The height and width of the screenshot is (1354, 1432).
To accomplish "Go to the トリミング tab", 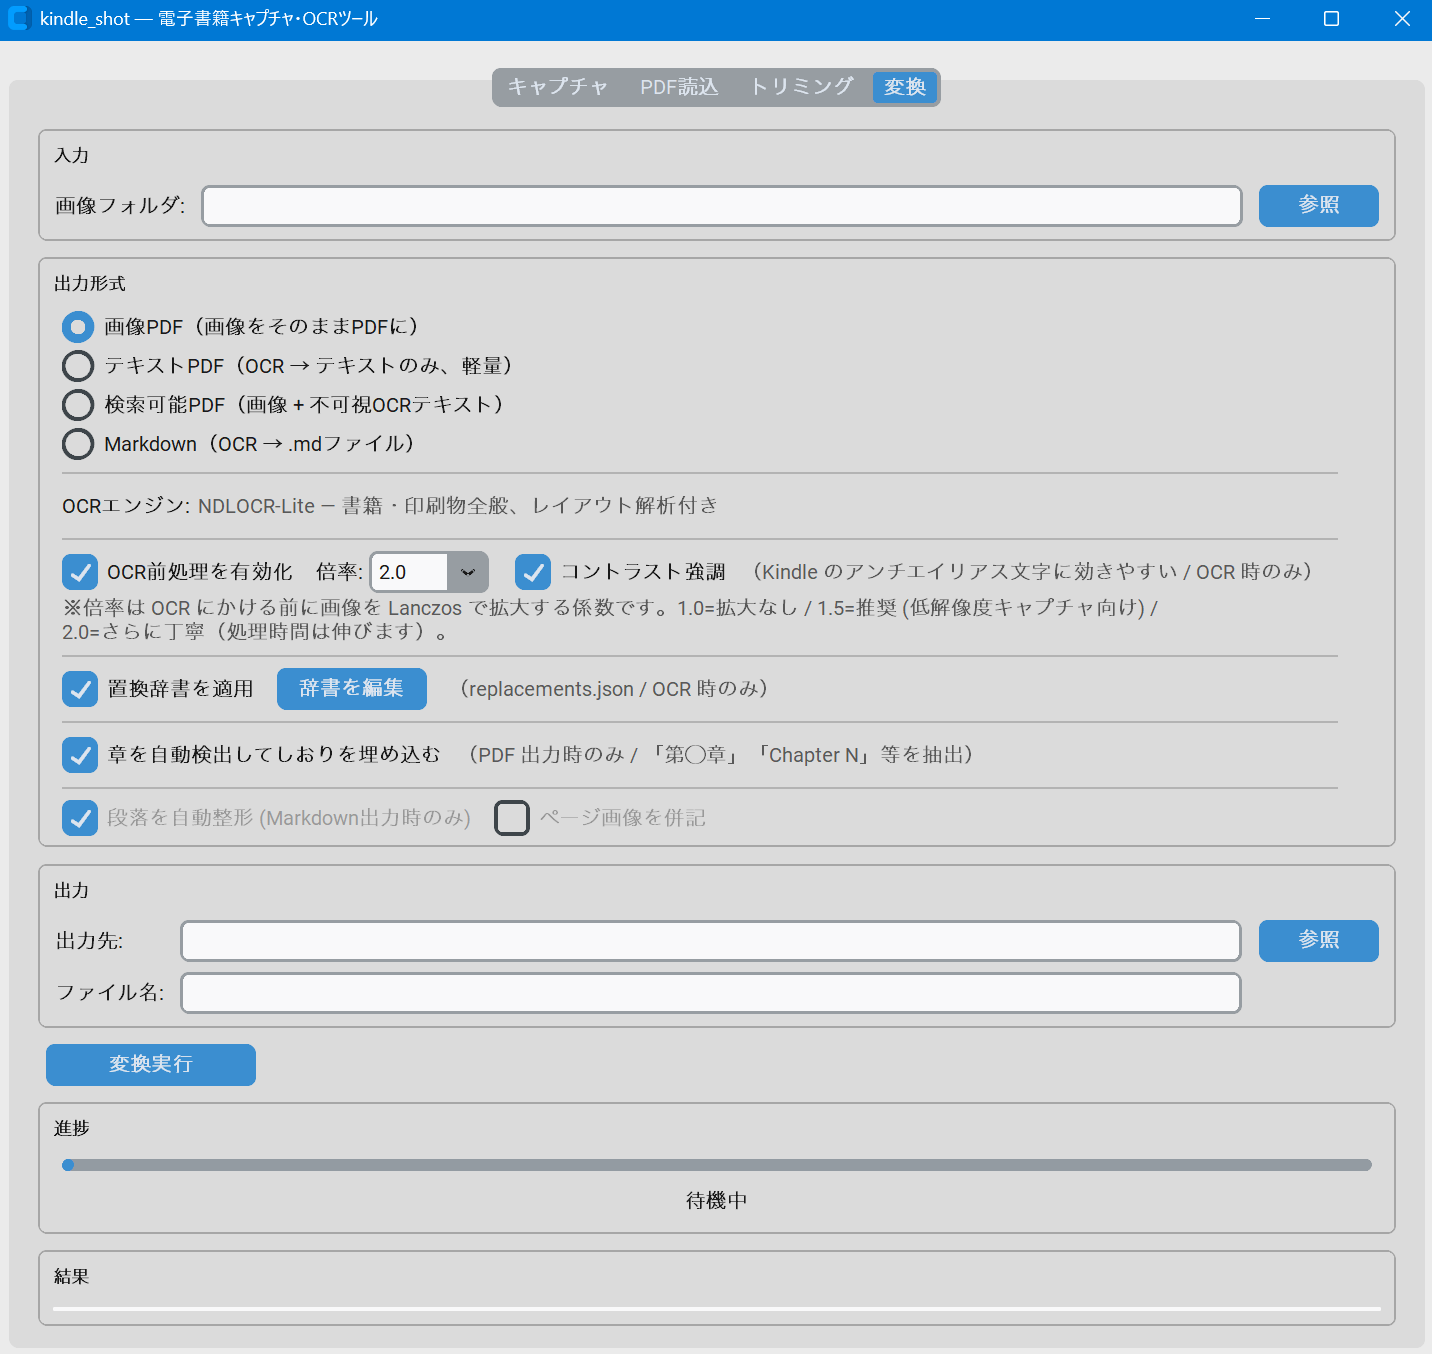I will (x=802, y=87).
